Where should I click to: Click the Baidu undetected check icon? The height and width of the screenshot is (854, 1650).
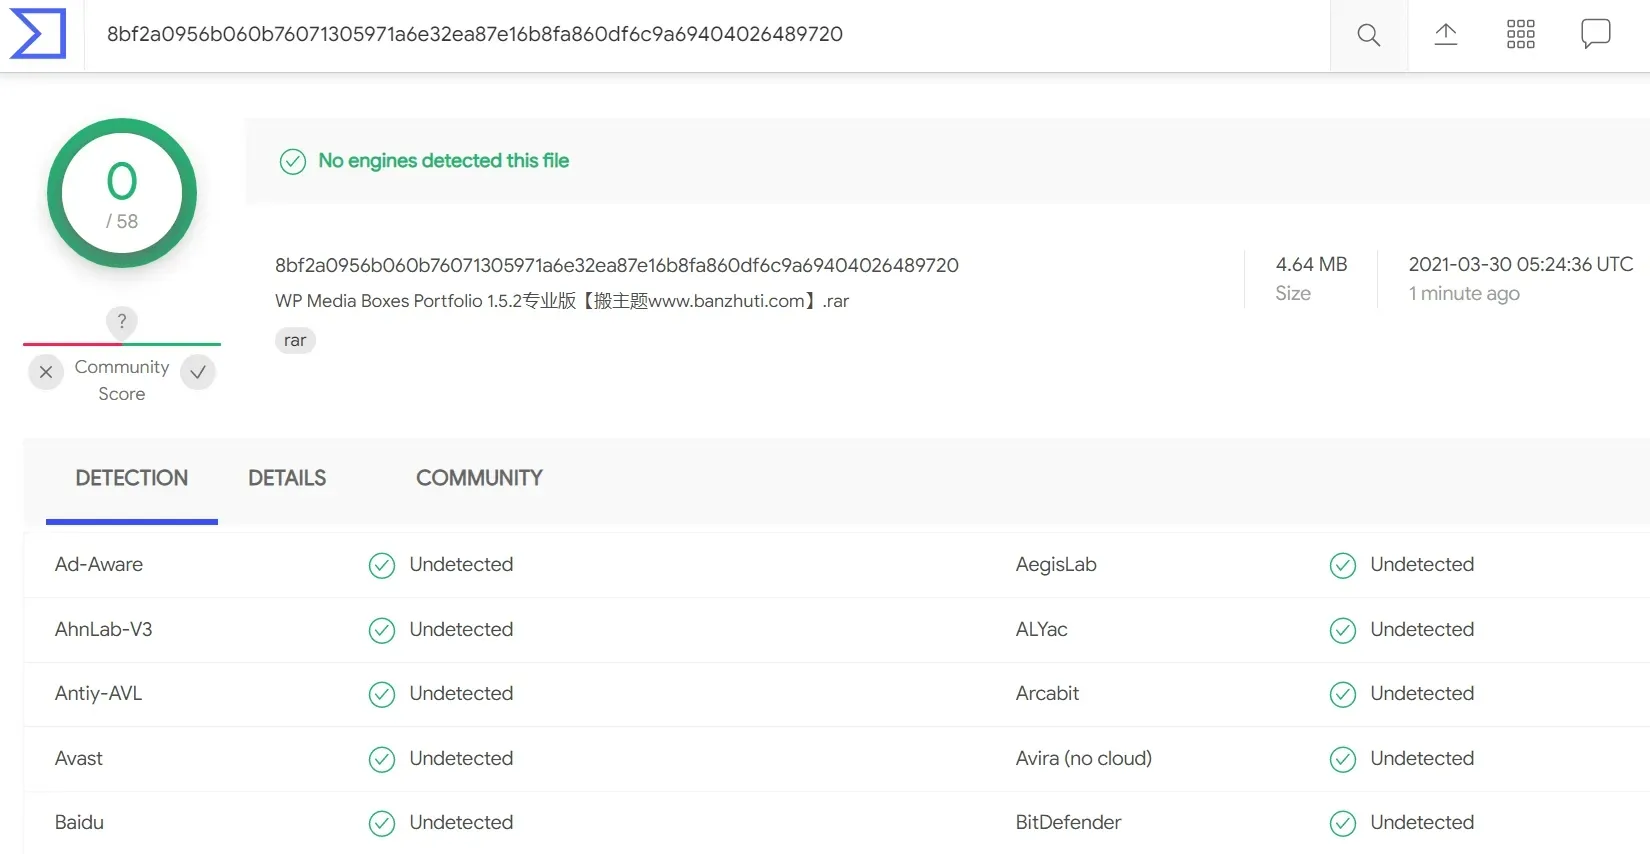tap(382, 824)
